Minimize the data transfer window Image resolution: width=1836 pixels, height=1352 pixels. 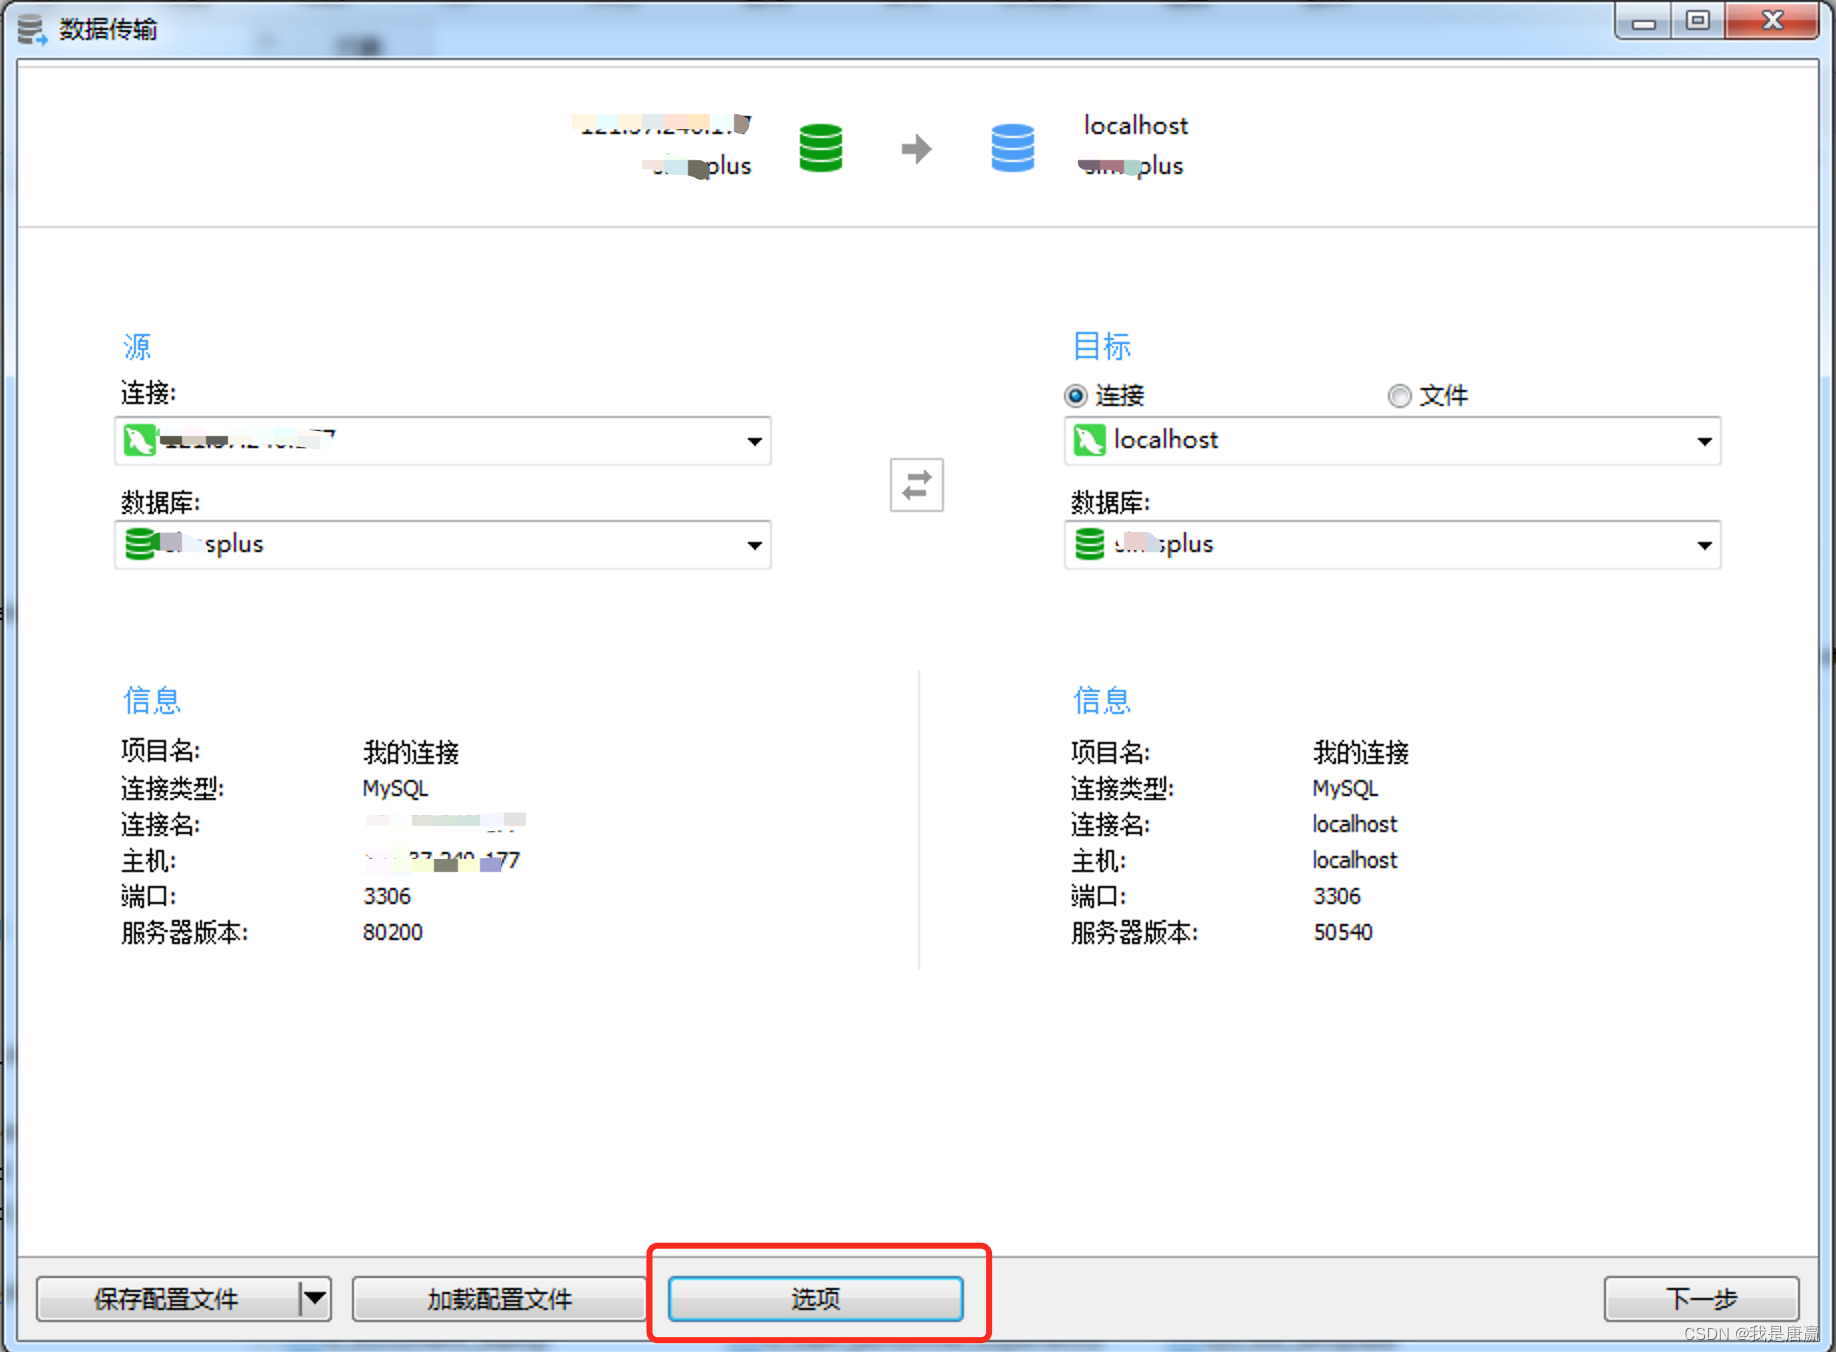tap(1643, 21)
